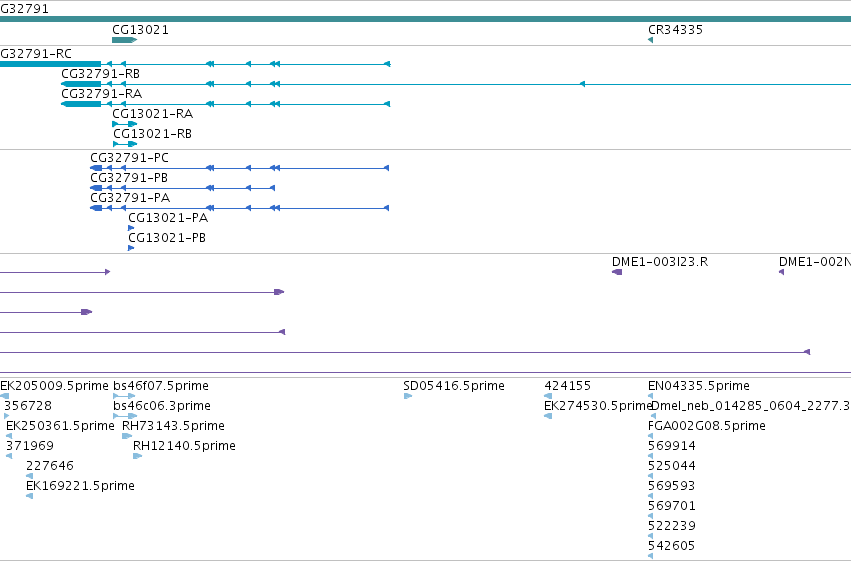
Task: Select bs46f07.5prime EST label
Action: pos(161,386)
